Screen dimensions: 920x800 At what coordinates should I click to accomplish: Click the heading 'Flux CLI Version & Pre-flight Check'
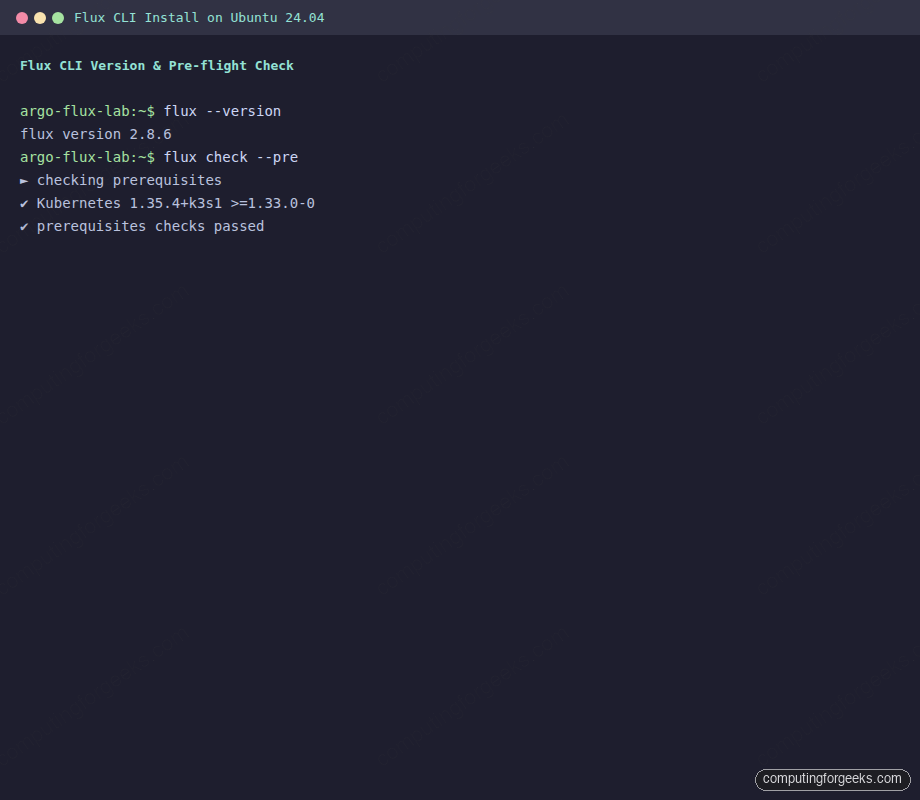[157, 66]
